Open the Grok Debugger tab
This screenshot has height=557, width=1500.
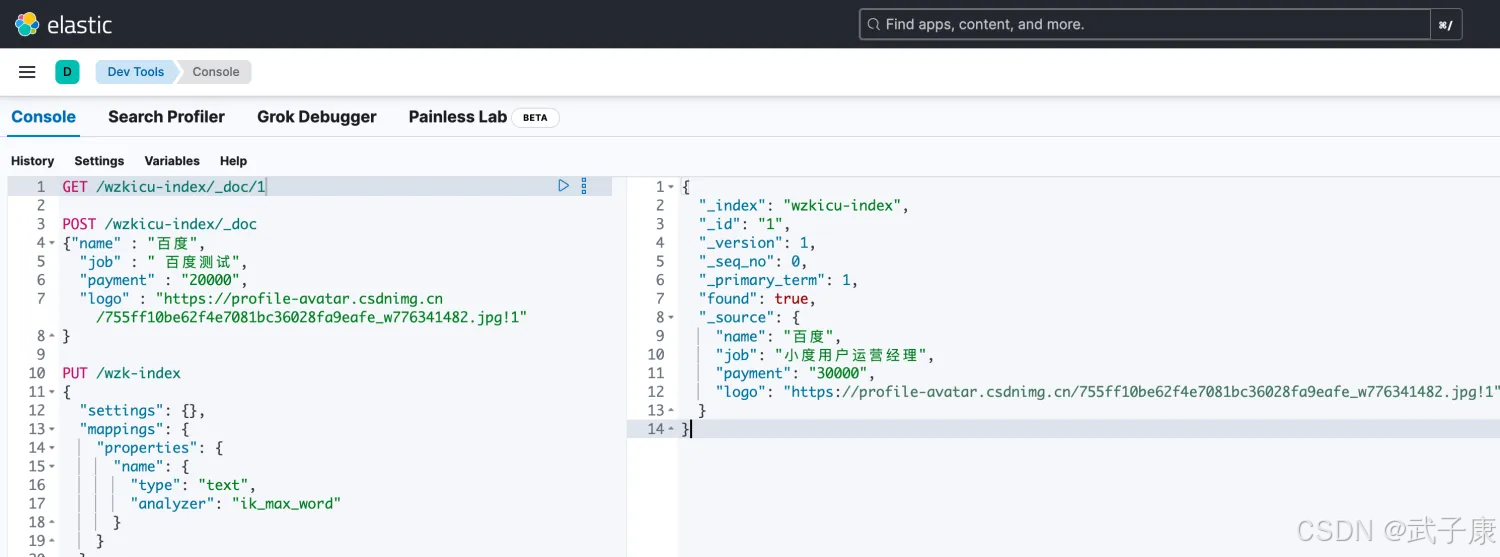[316, 117]
